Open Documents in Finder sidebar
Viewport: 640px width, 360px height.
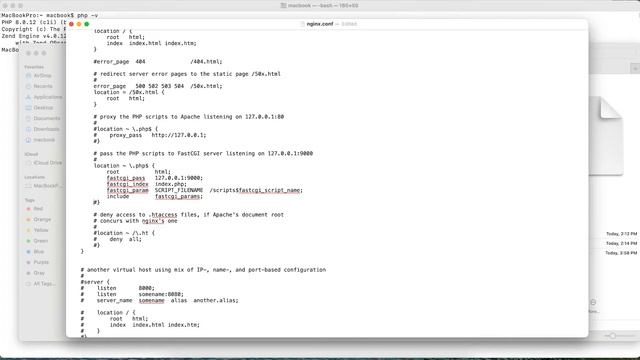coord(42,118)
